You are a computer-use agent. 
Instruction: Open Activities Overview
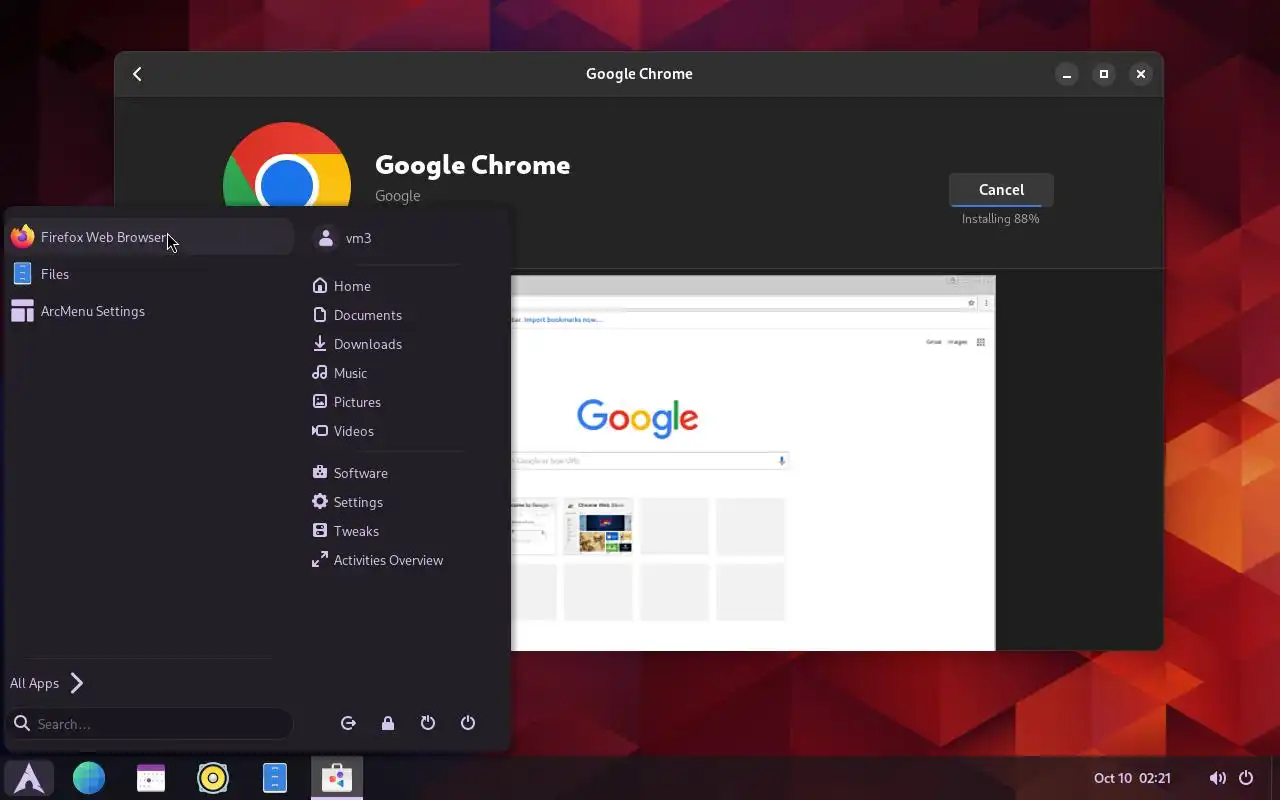coord(378,560)
